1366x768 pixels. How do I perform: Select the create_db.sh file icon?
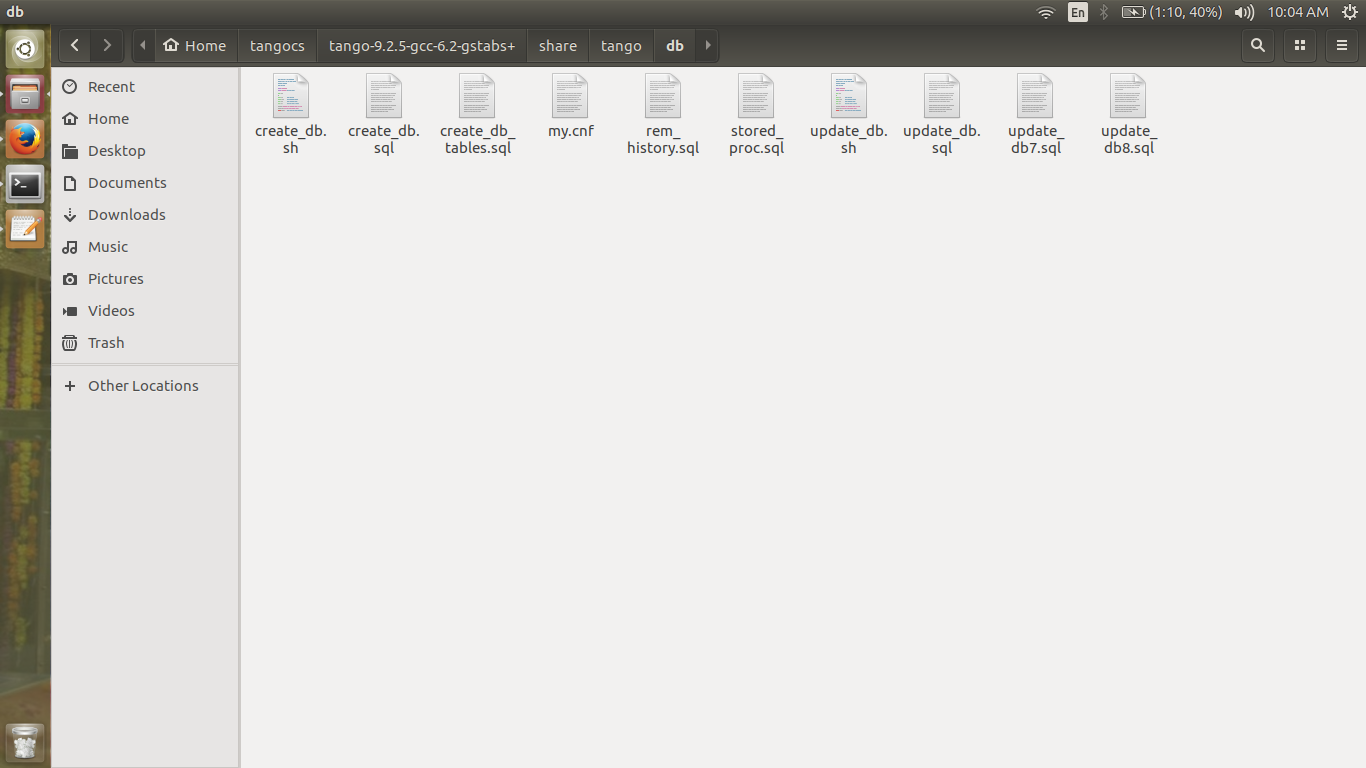pos(291,96)
